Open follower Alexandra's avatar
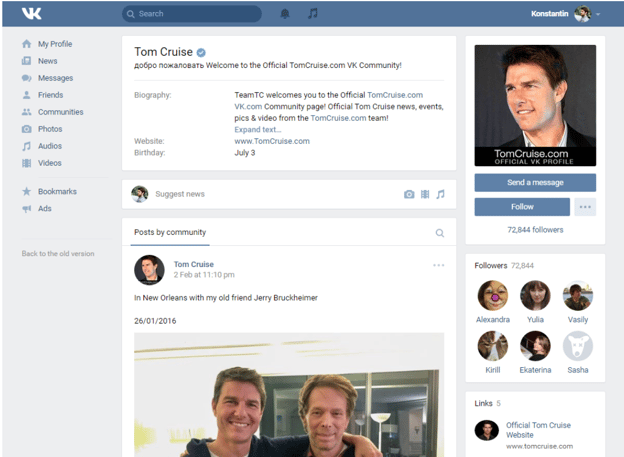Viewport: 624px width, 457px height. pyautogui.click(x=492, y=296)
